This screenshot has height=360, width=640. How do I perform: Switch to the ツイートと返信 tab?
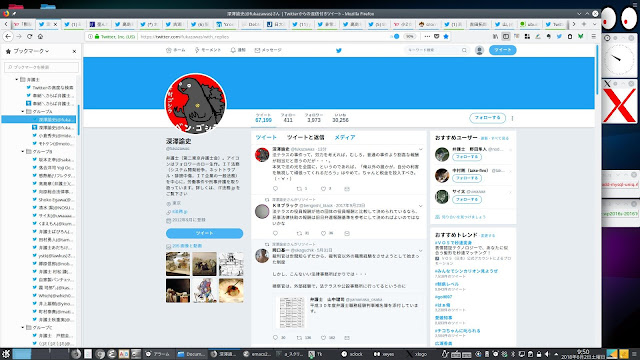(x=305, y=138)
